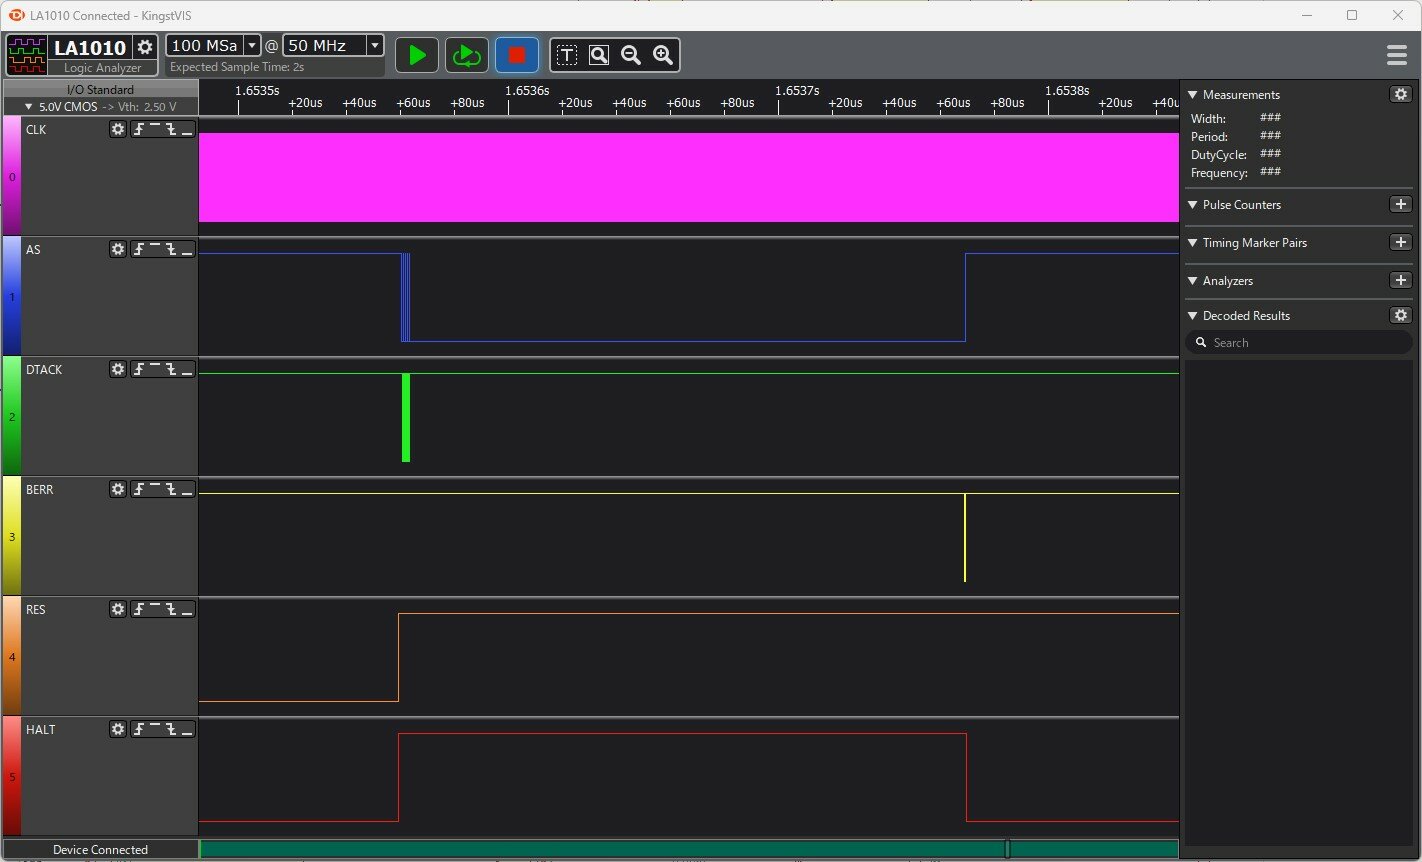Add a new protocol analyzer
This screenshot has width=1422, height=862.
[1400, 281]
